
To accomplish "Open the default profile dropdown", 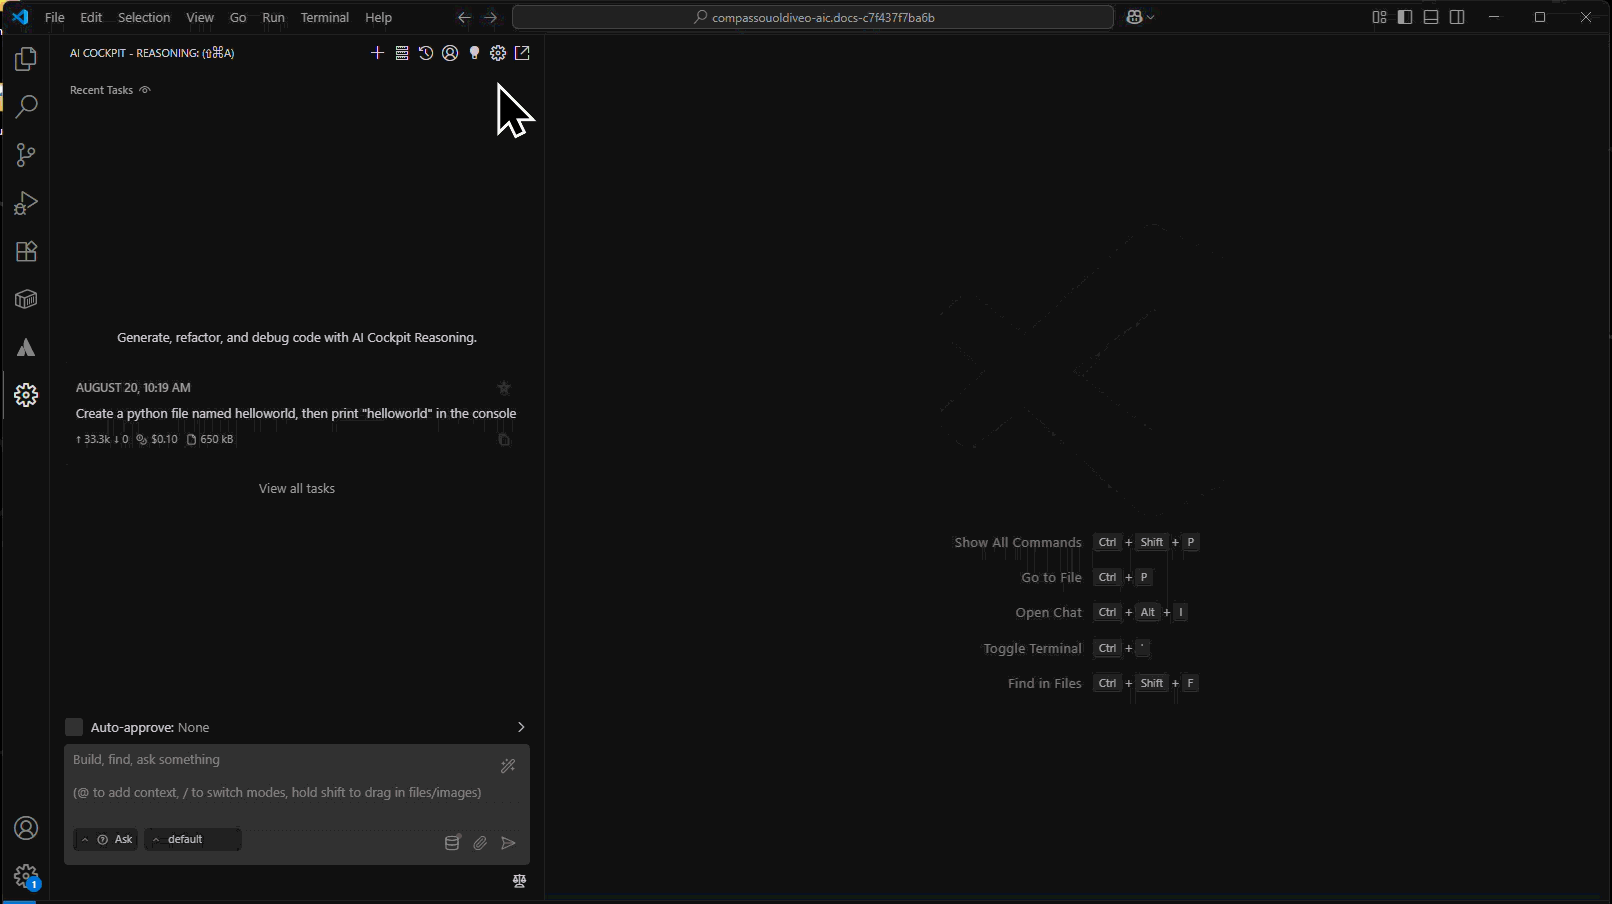I will 192,839.
